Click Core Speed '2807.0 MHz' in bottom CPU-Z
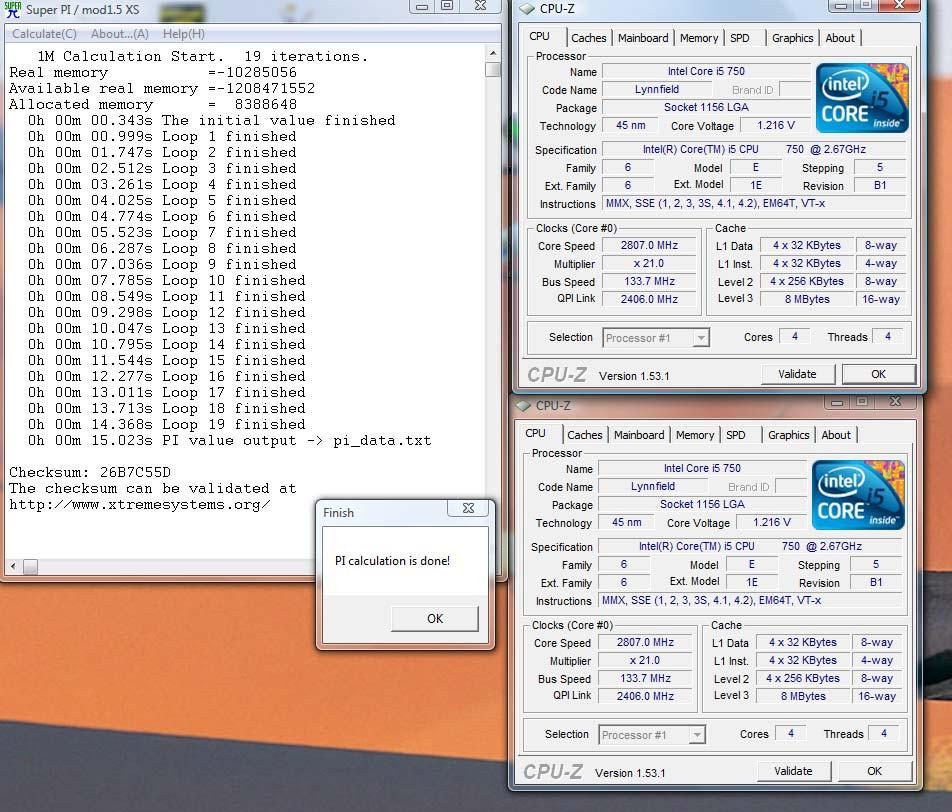952x812 pixels. point(645,643)
